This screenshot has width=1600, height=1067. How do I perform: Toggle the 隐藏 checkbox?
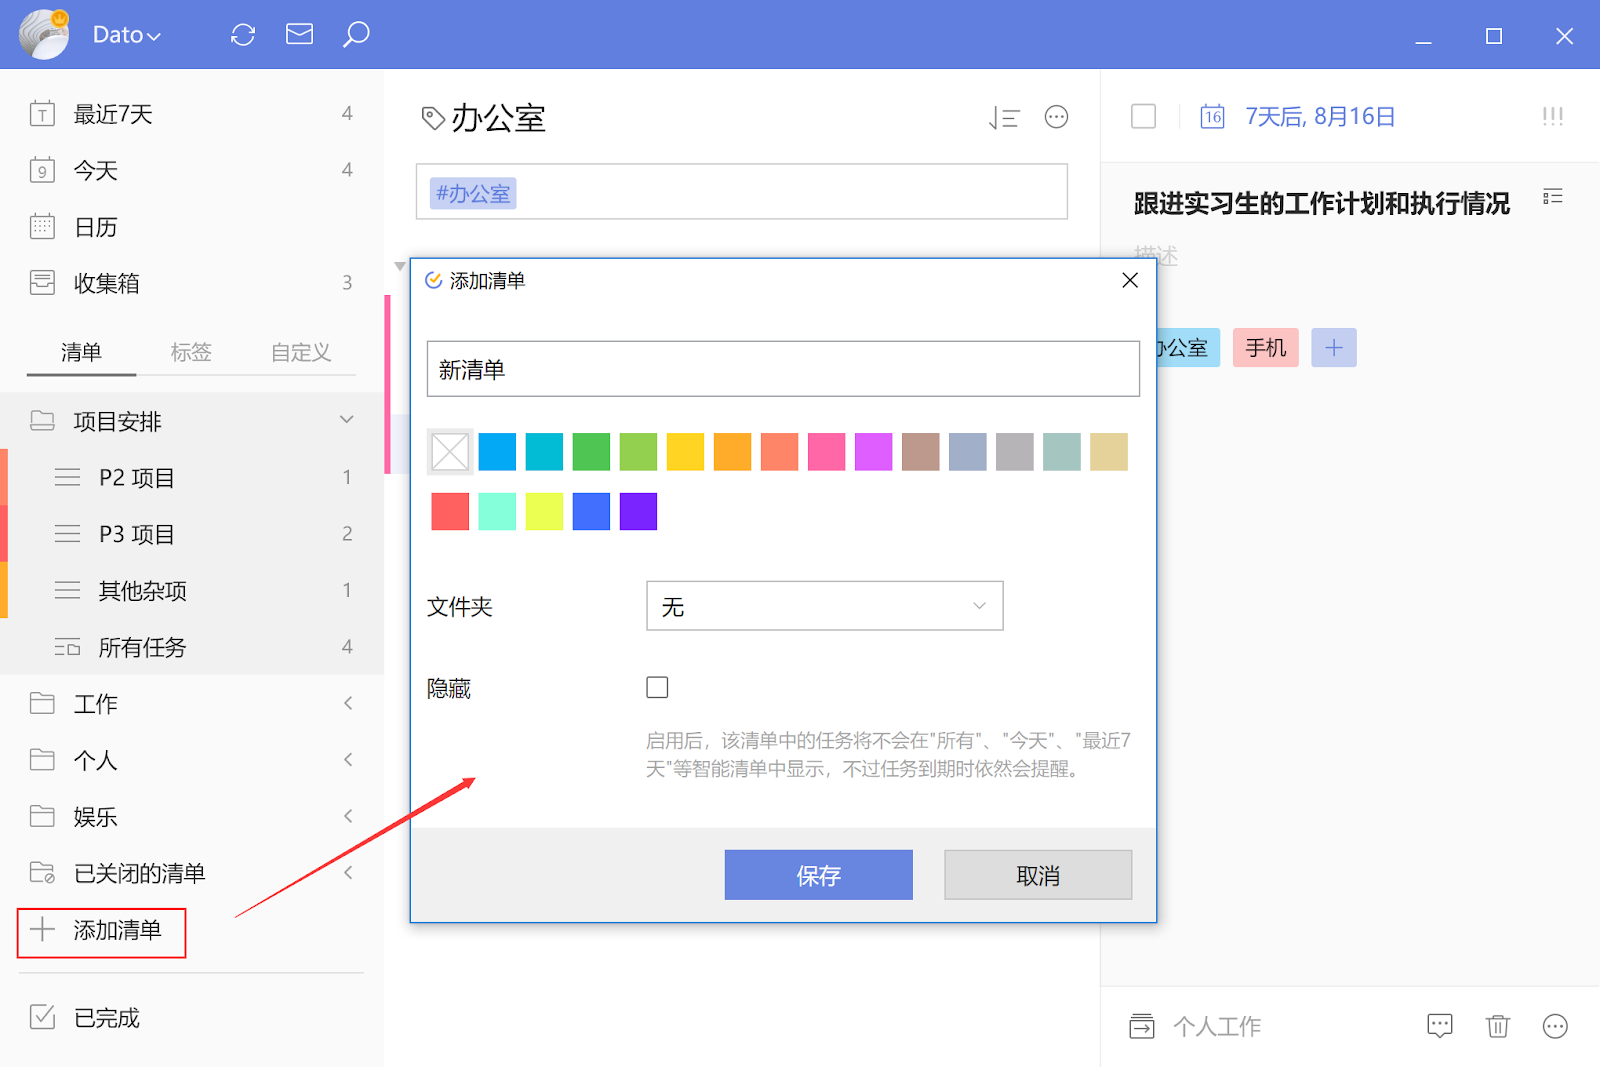(x=657, y=687)
